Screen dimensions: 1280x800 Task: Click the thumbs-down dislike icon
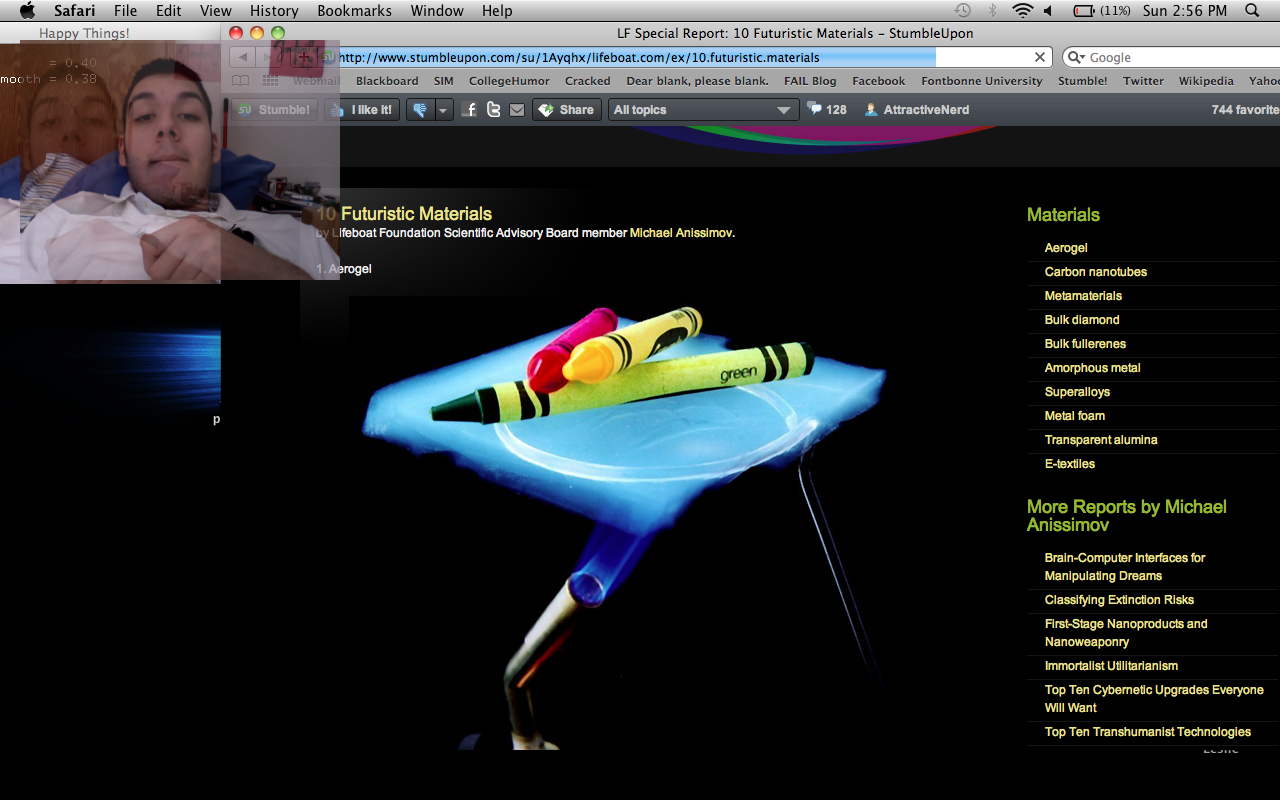click(420, 110)
